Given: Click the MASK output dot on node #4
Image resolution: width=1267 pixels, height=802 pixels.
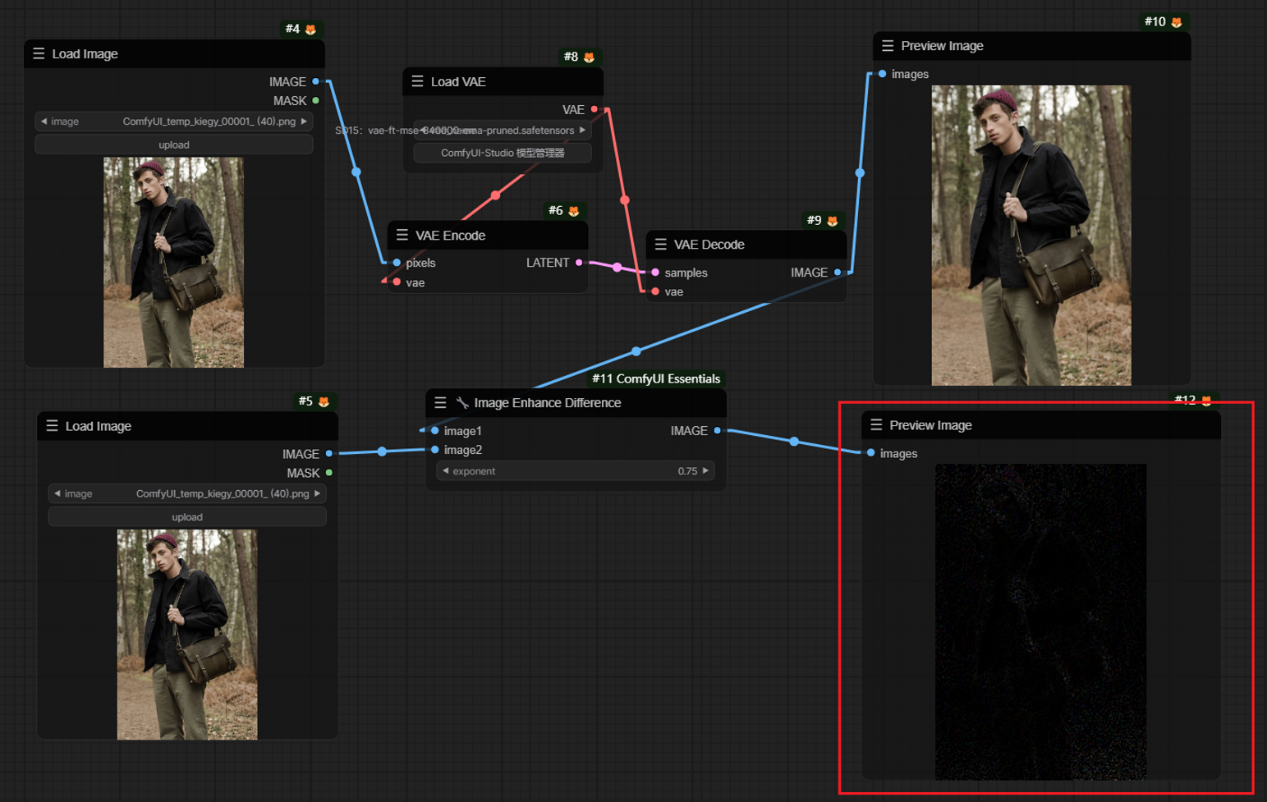Looking at the screenshot, I should (x=316, y=101).
